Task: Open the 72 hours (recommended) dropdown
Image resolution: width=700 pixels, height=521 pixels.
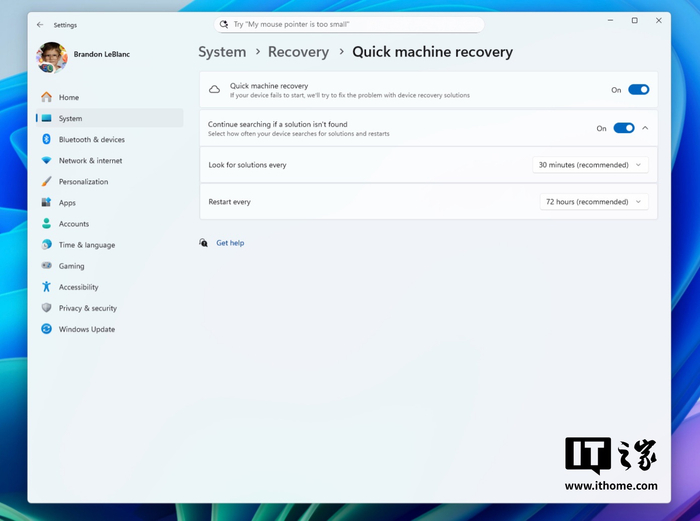Action: pos(594,202)
